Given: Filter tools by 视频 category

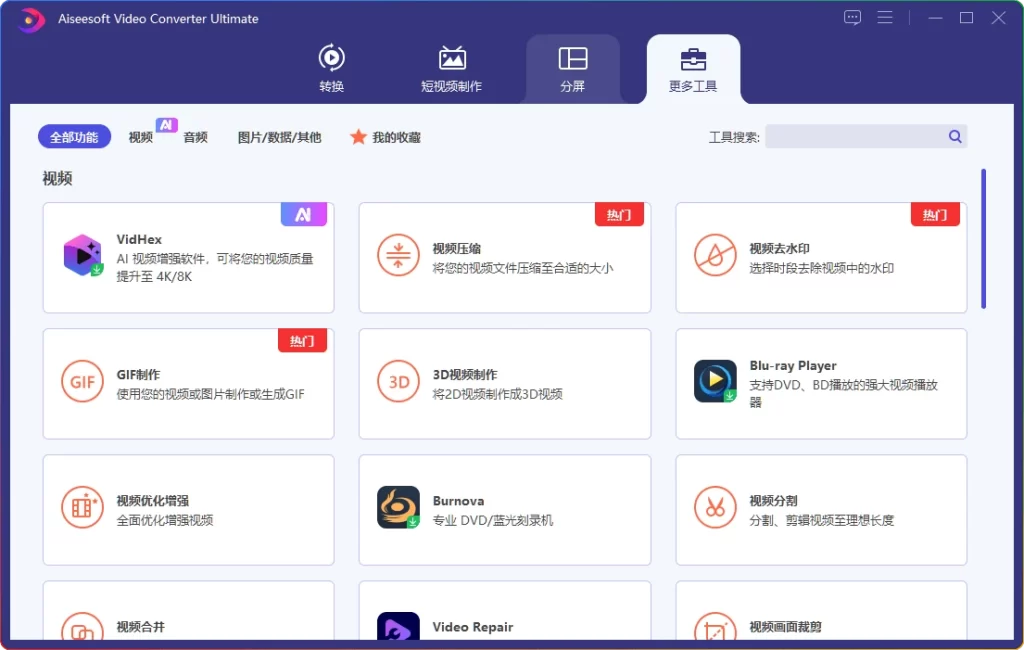Looking at the screenshot, I should 140,137.
